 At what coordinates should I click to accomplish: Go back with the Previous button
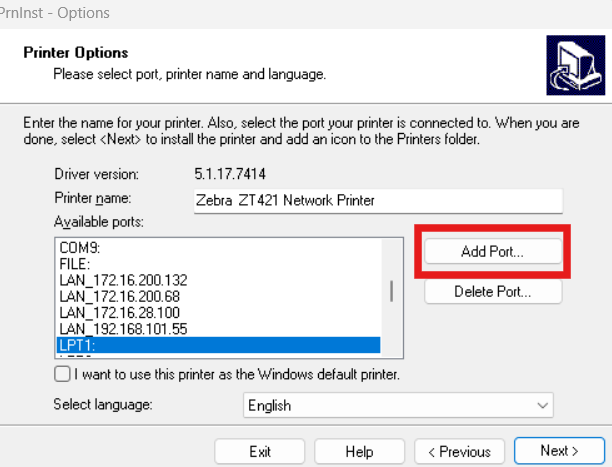pyautogui.click(x=459, y=451)
